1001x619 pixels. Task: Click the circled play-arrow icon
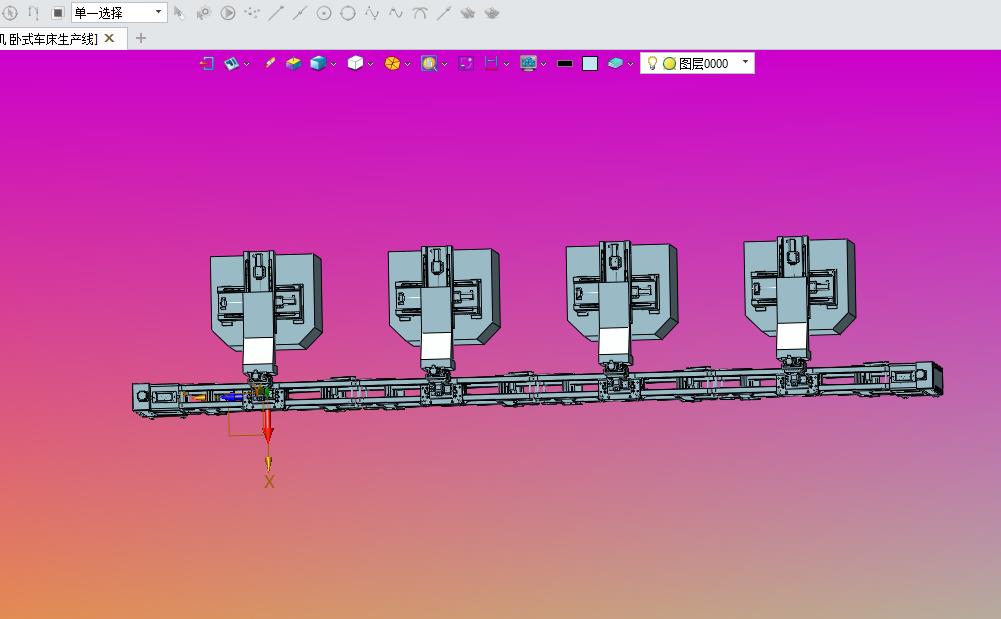(x=227, y=13)
